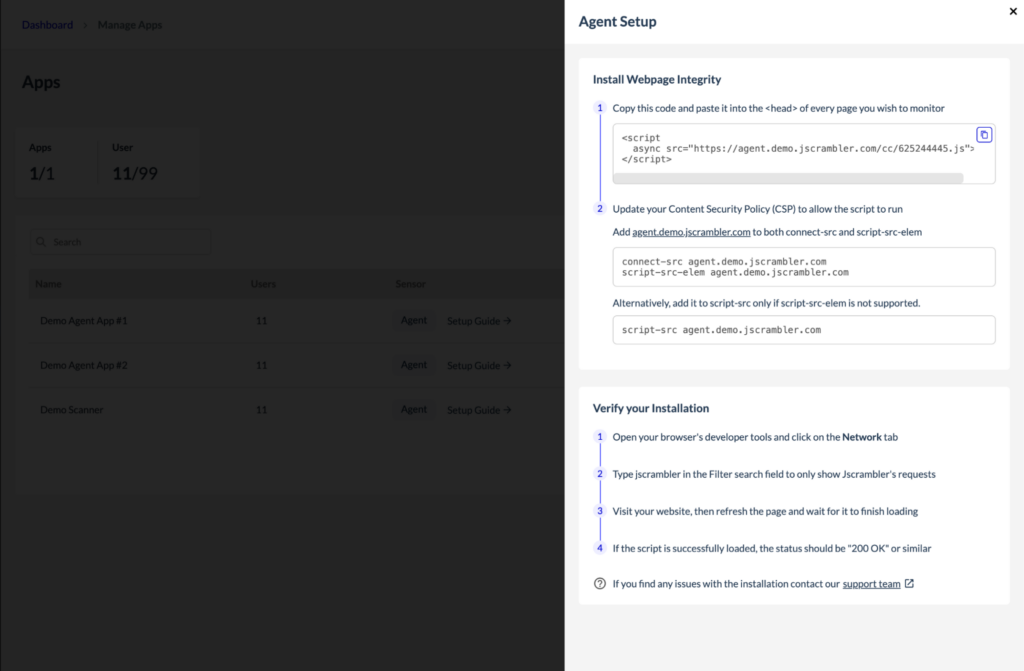This screenshot has height=671, width=1024.
Task: Click the Name column header
Action: click(48, 284)
